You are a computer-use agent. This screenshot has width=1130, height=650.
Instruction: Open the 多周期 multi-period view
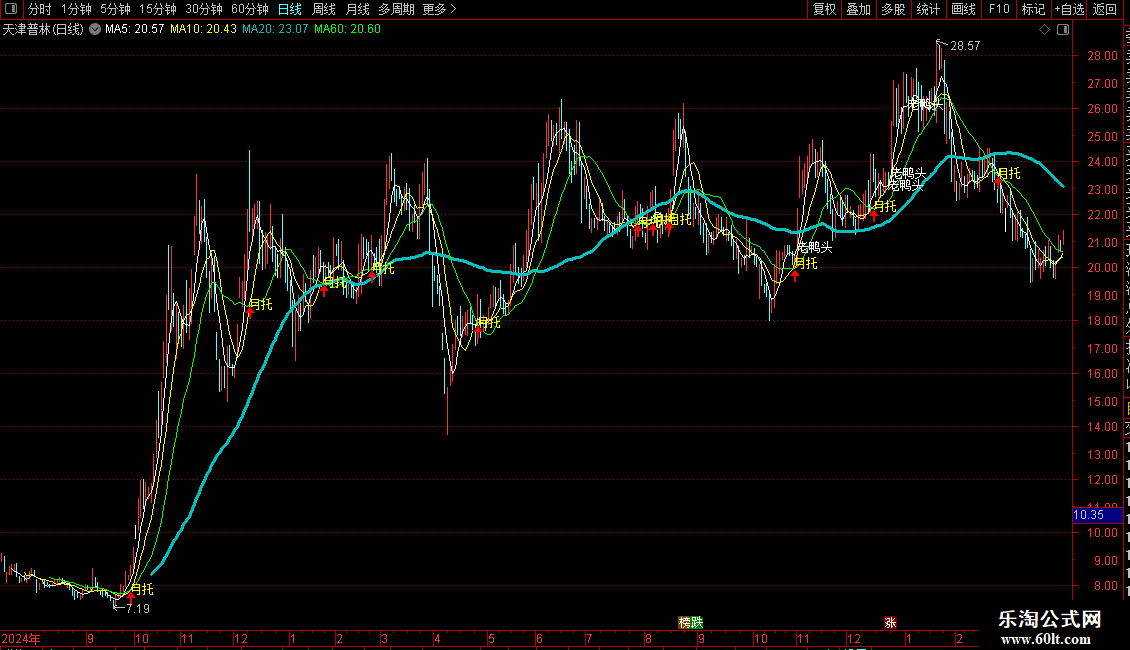coord(396,9)
